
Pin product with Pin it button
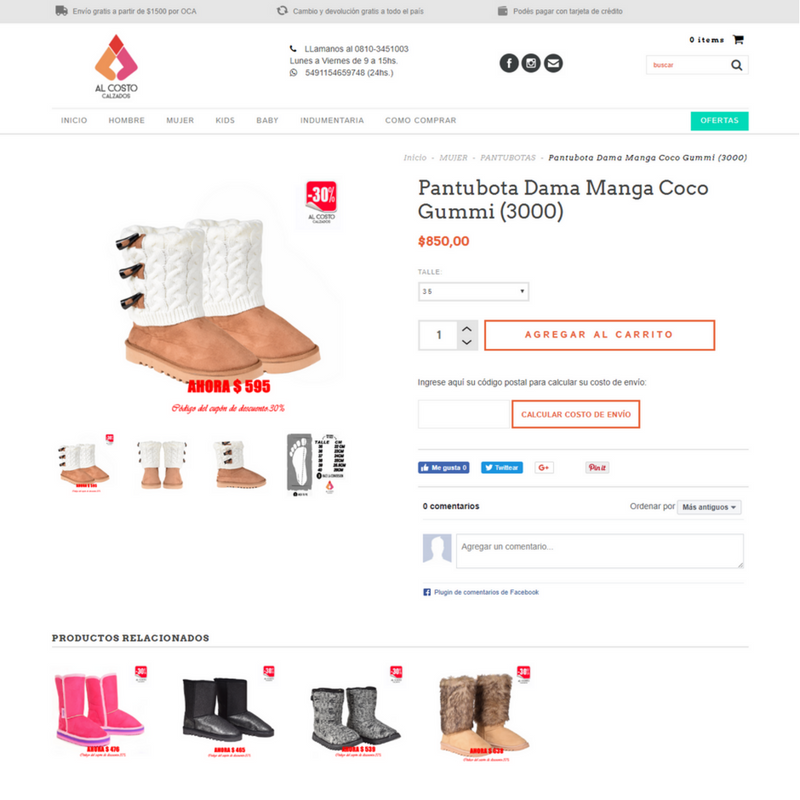(x=597, y=467)
